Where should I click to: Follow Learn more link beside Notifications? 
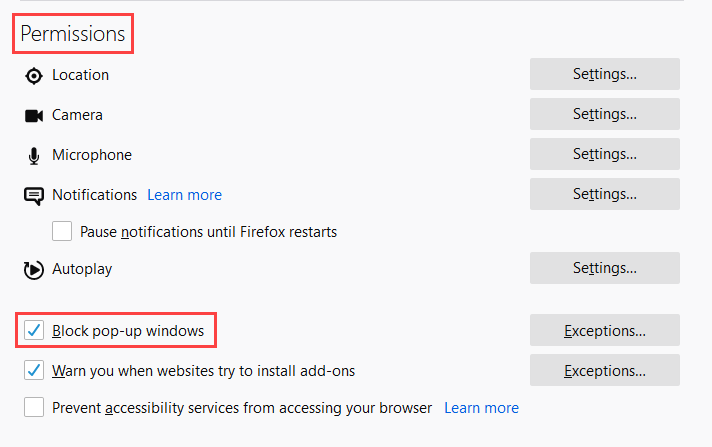184,195
